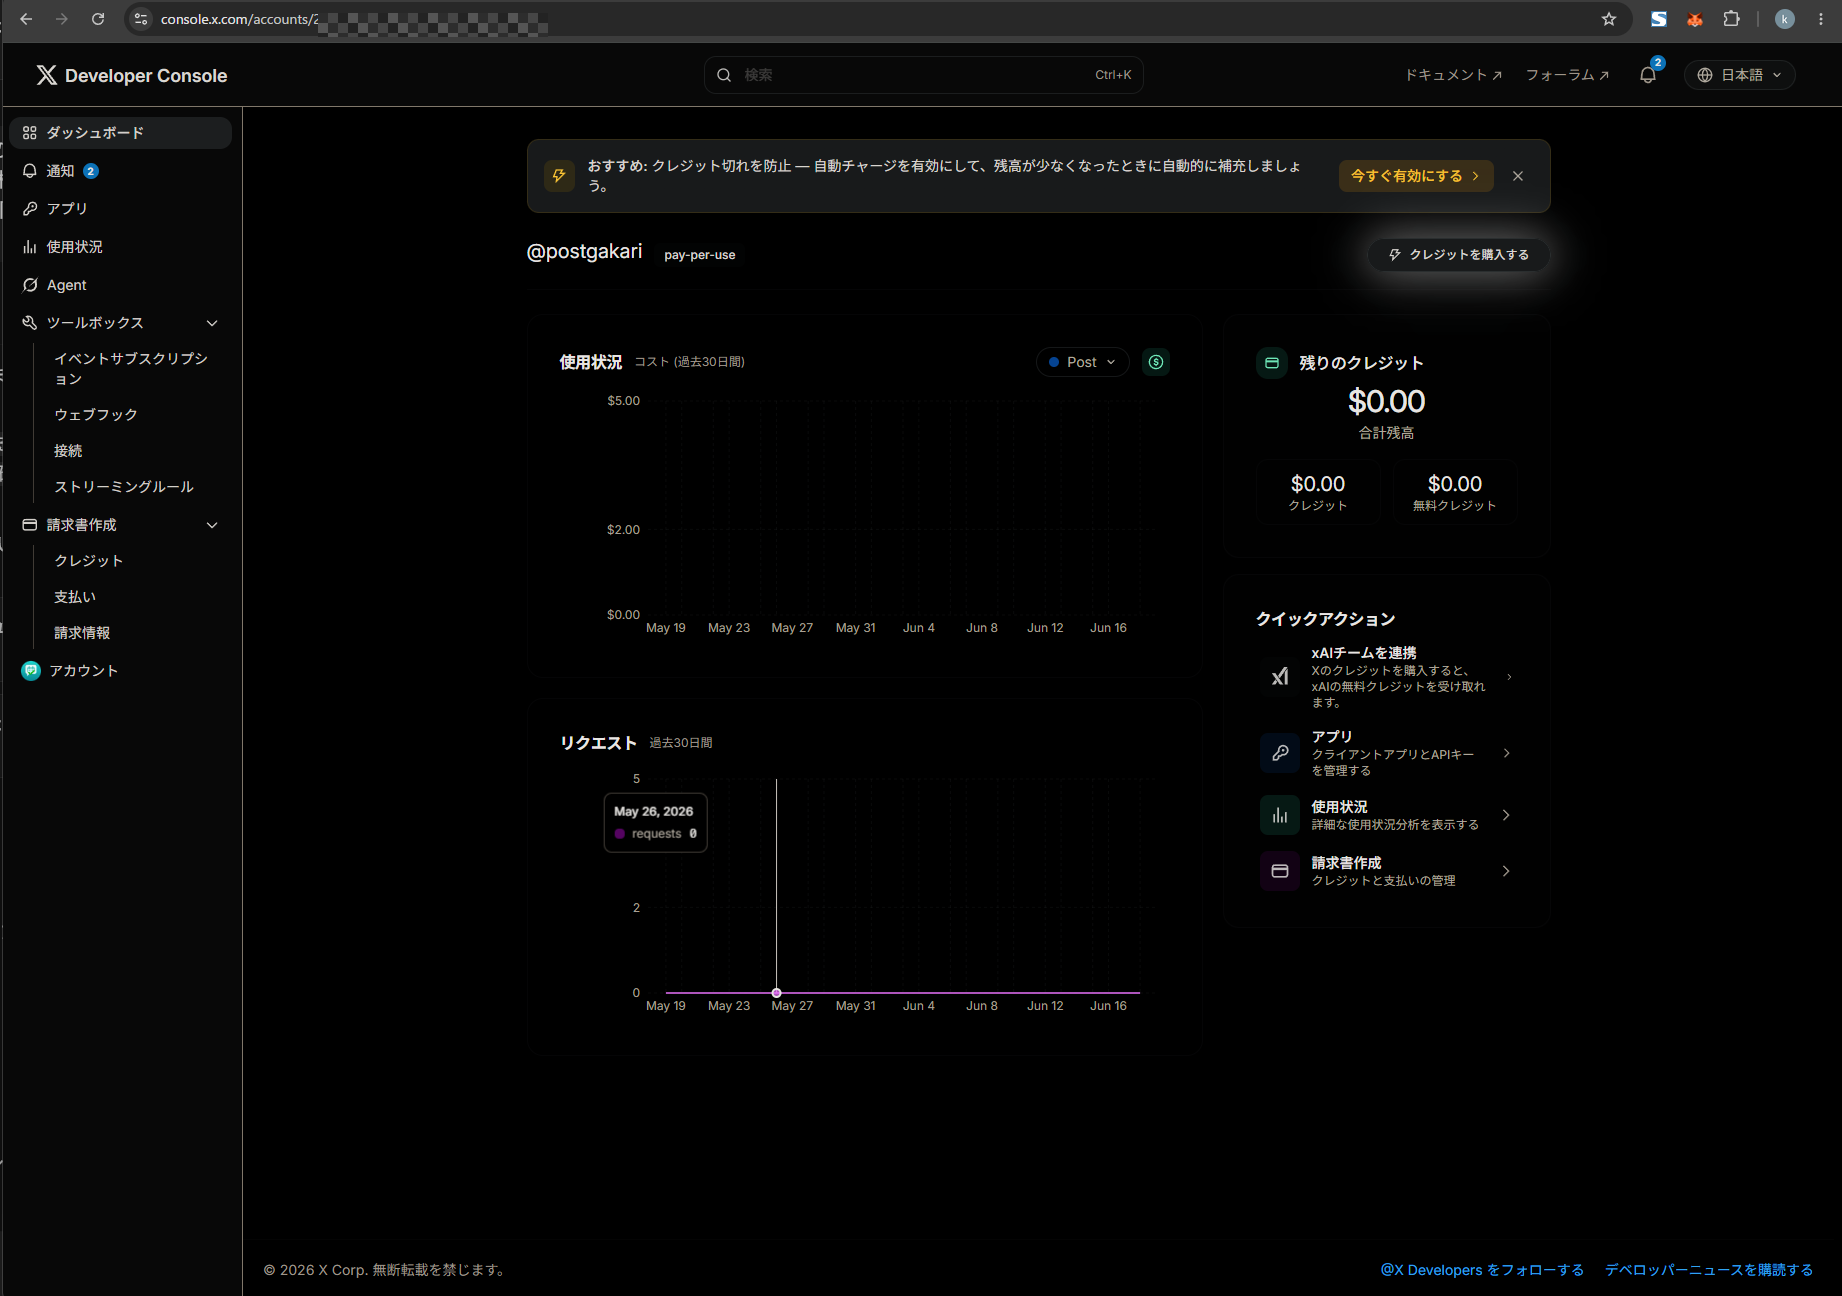1842x1296 pixels.
Task: Open the Post metric dropdown
Action: (x=1083, y=362)
